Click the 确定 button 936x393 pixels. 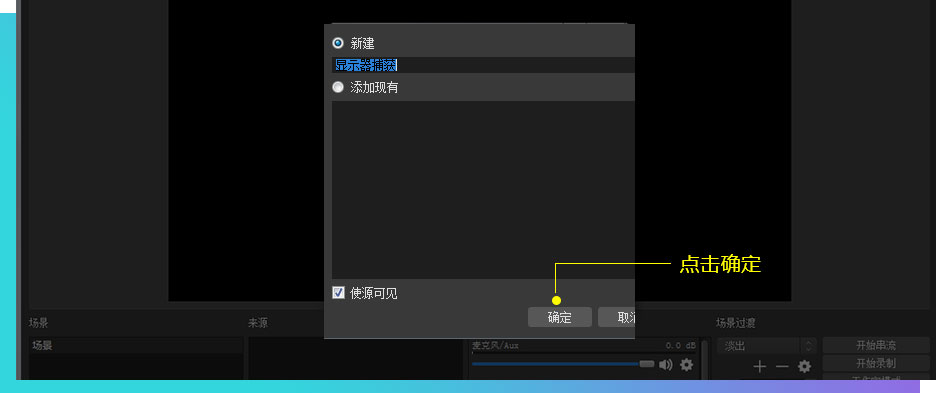point(560,317)
